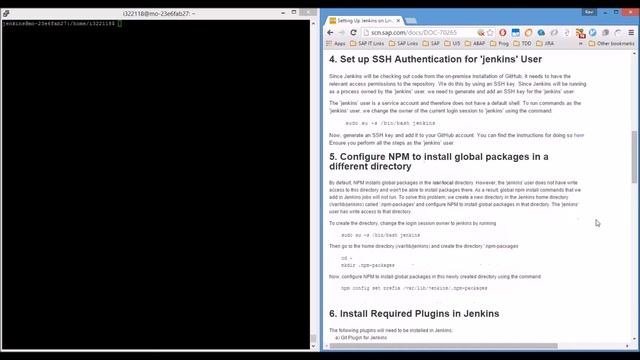640x360 pixels.
Task: Click the 'mkdir .npm-packages' code line
Action: (368, 265)
